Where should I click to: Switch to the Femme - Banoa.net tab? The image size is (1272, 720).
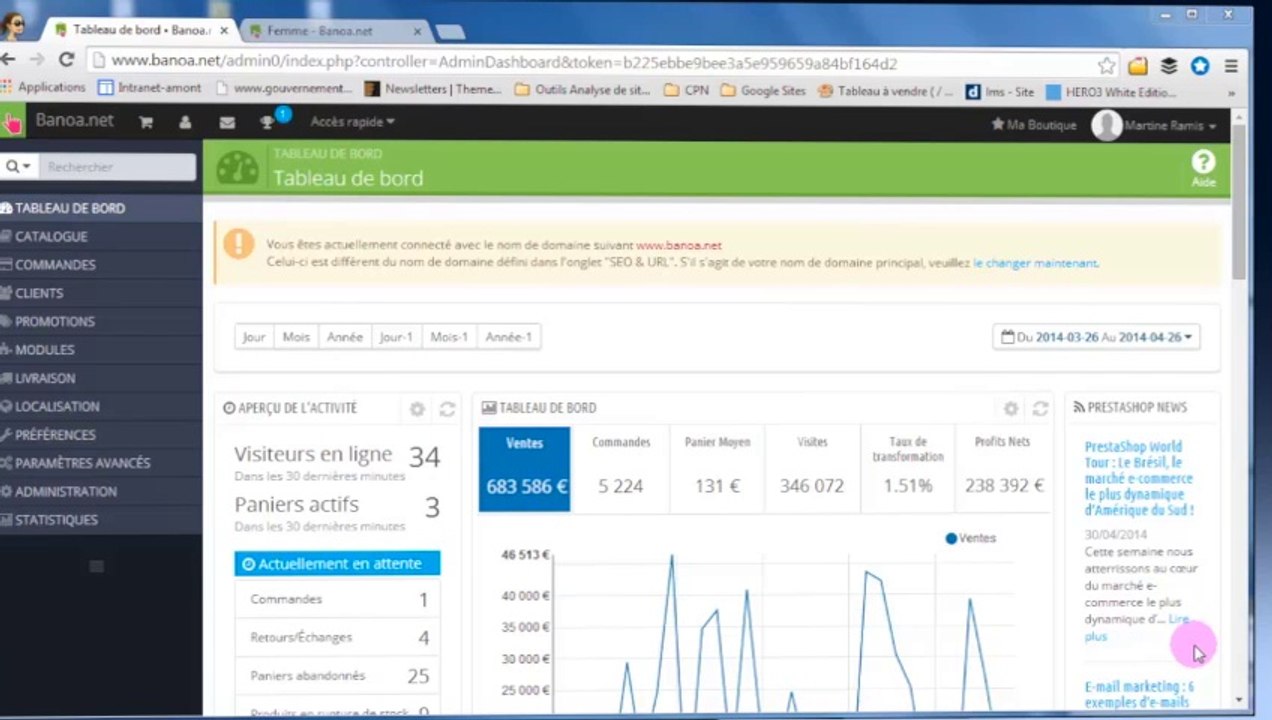333,31
